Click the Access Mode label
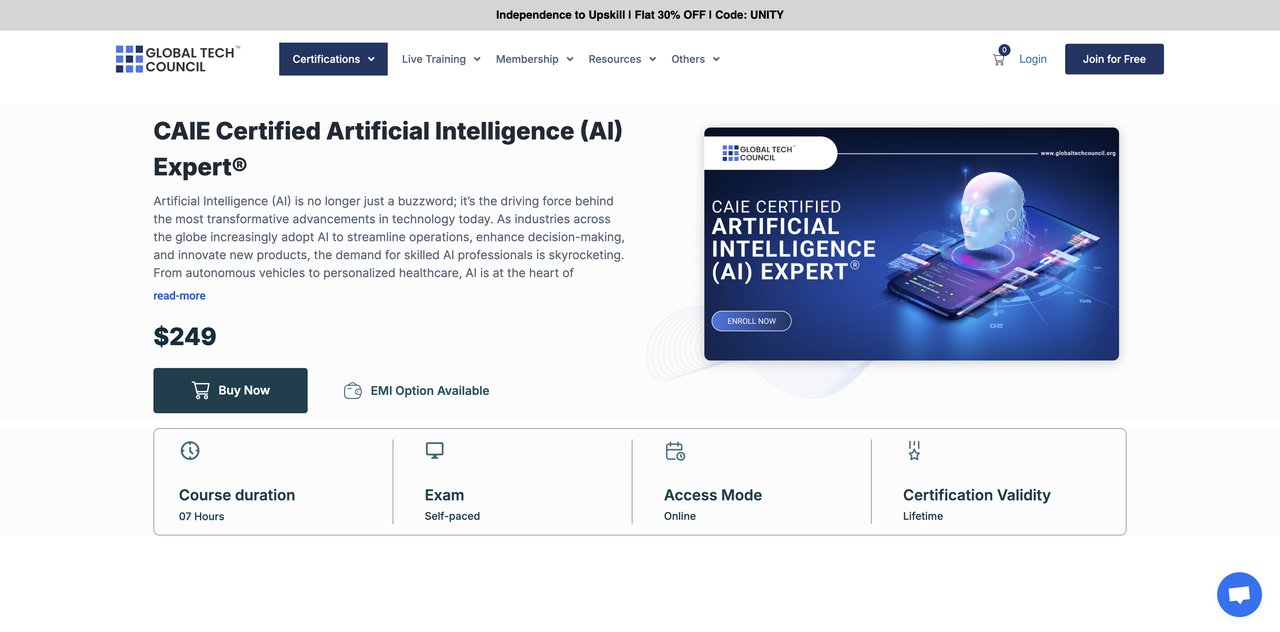The width and height of the screenshot is (1280, 632). [713, 495]
